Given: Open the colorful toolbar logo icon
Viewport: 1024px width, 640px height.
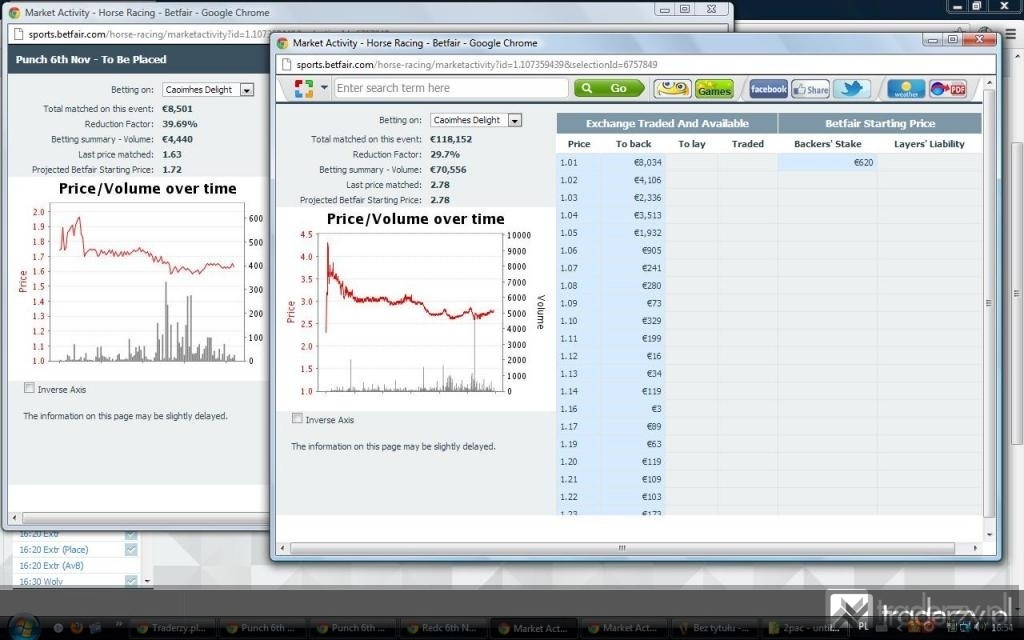Looking at the screenshot, I should (x=304, y=89).
